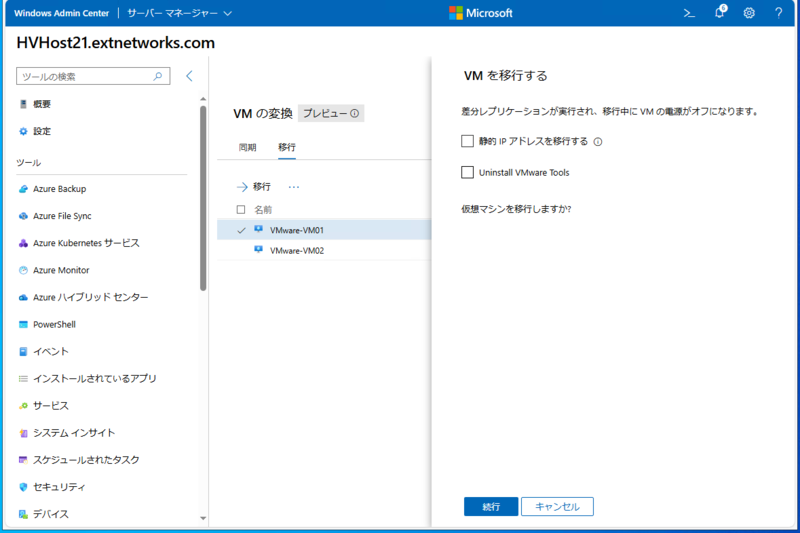Click the 名前 column header
The height and width of the screenshot is (533, 800).
pyautogui.click(x=263, y=210)
